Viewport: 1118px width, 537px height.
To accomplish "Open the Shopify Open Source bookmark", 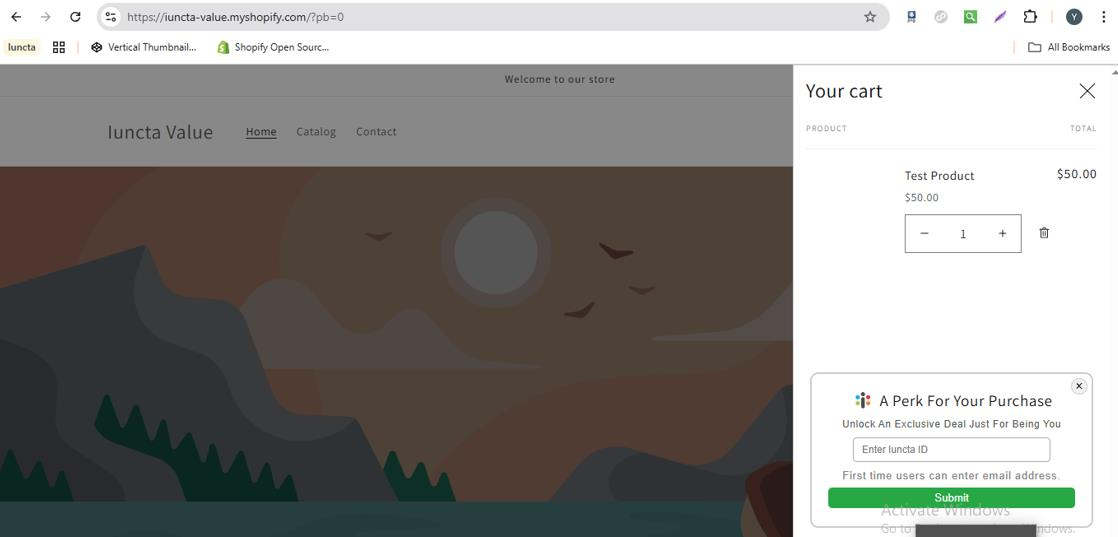I will click(x=272, y=47).
